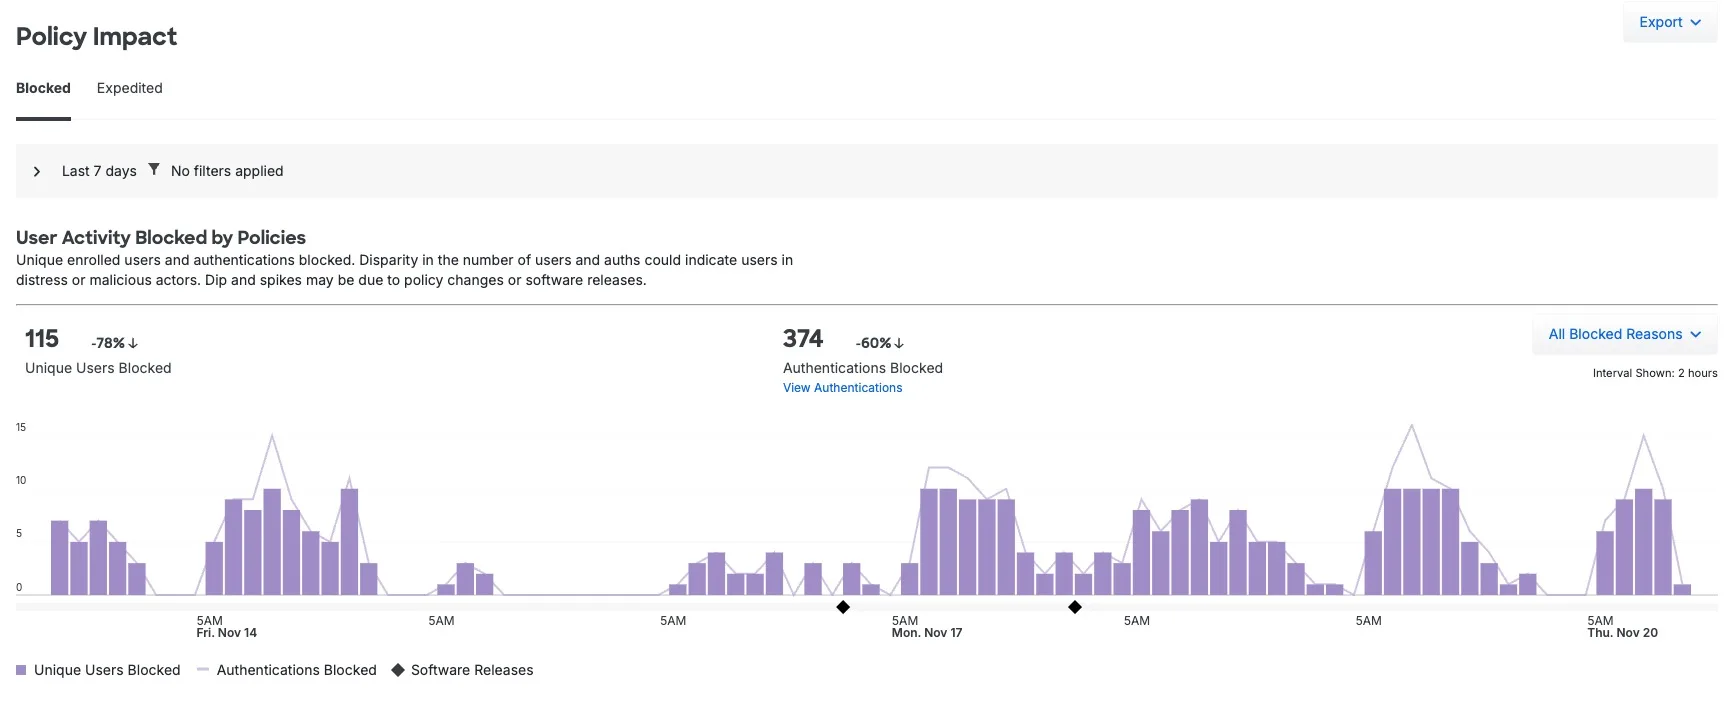This screenshot has width=1730, height=707.
Task: Toggle Authentications Blocked legend series
Action: 296,670
